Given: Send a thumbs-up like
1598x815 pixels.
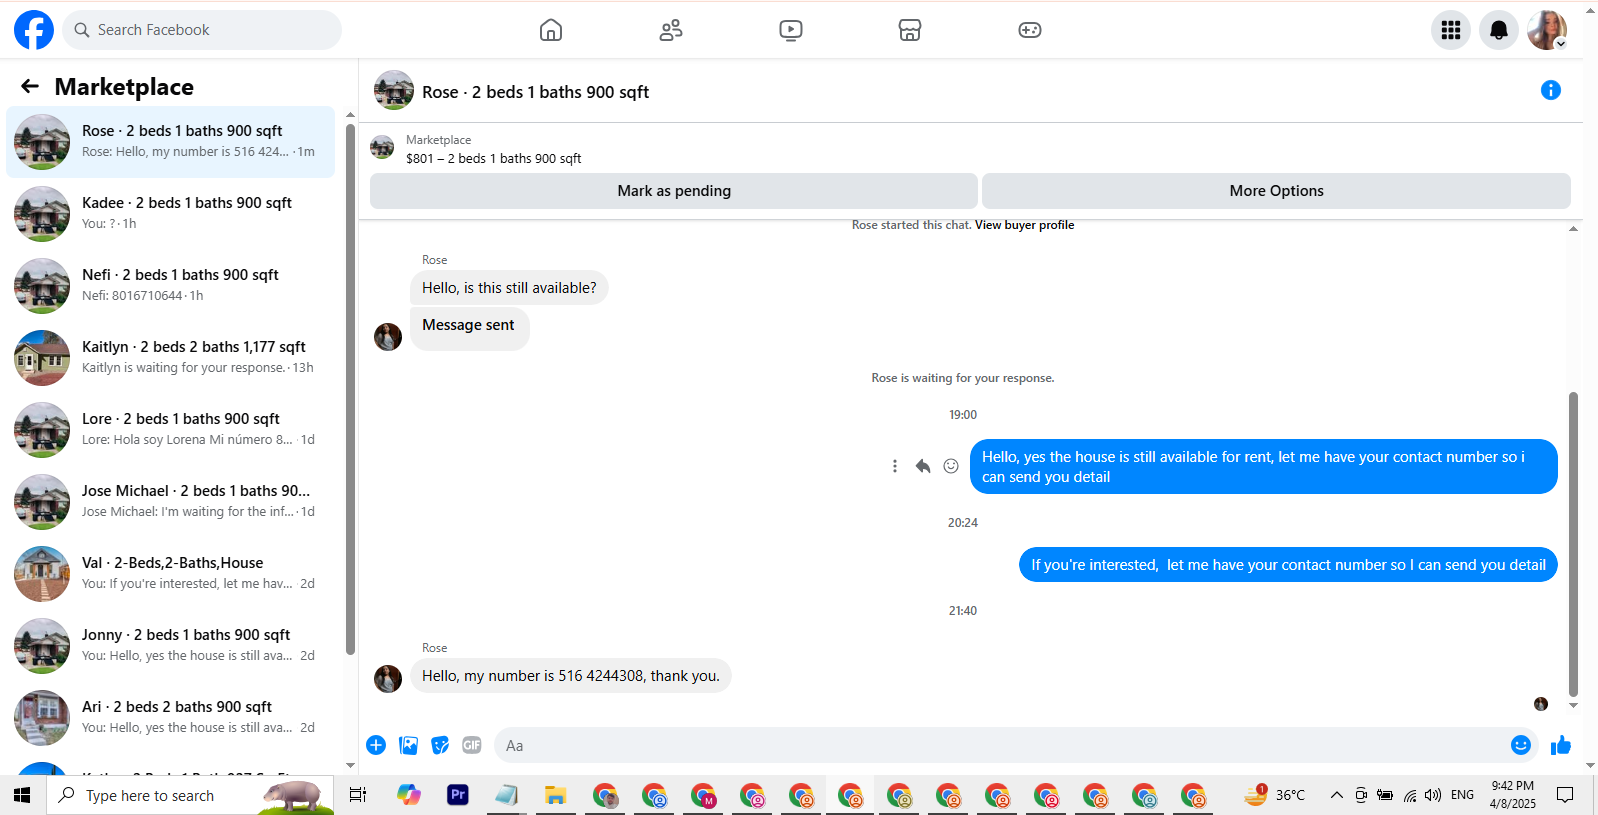Looking at the screenshot, I should (x=1561, y=745).
